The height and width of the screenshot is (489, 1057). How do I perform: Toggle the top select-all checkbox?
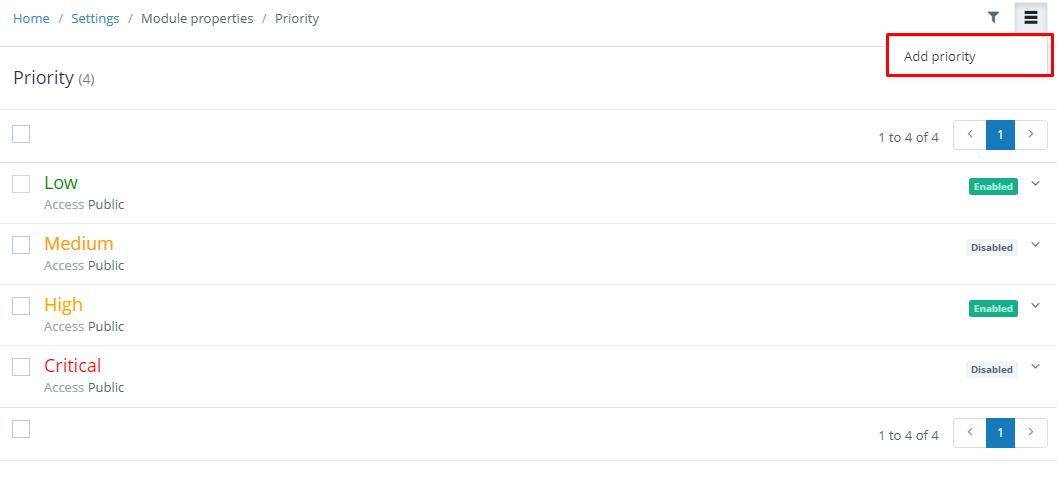coord(21,134)
